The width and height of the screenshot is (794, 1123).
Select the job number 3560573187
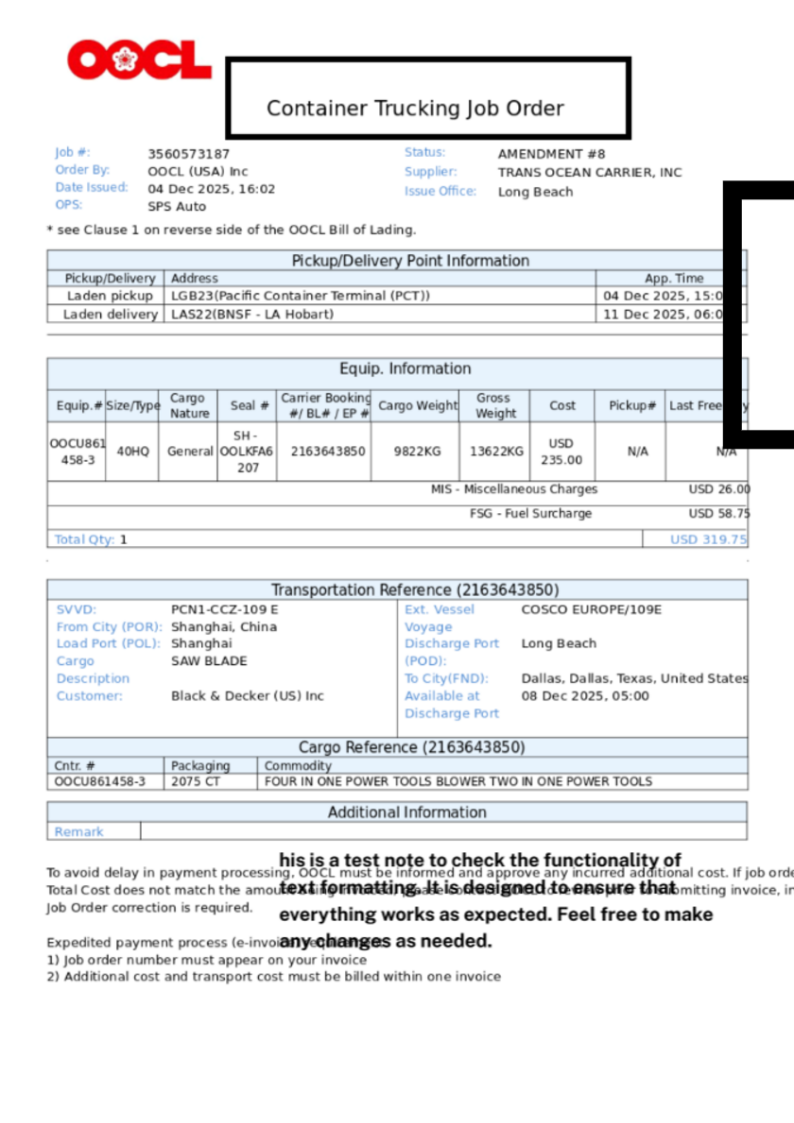click(x=188, y=154)
